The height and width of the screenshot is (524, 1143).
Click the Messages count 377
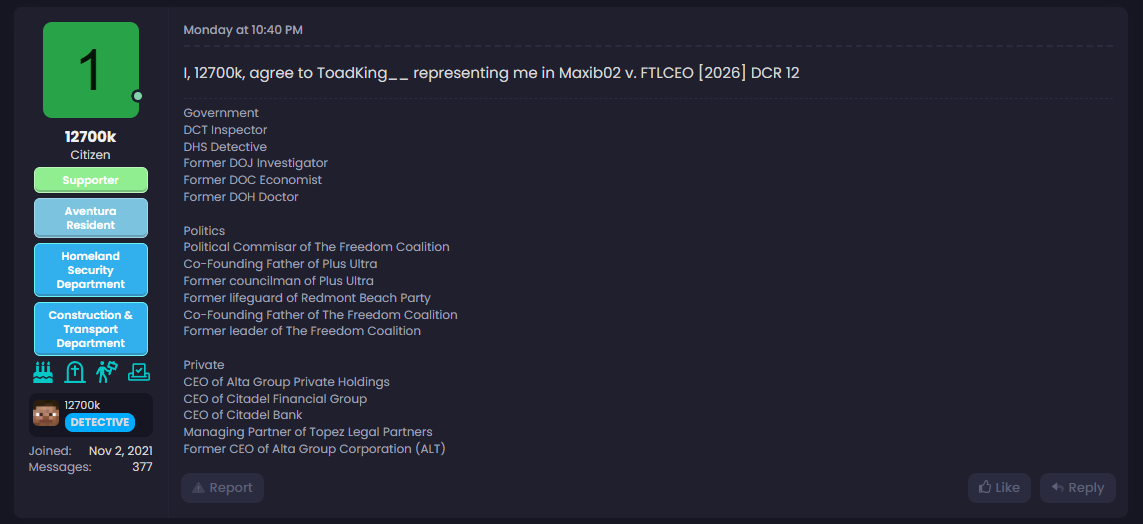tap(142, 467)
